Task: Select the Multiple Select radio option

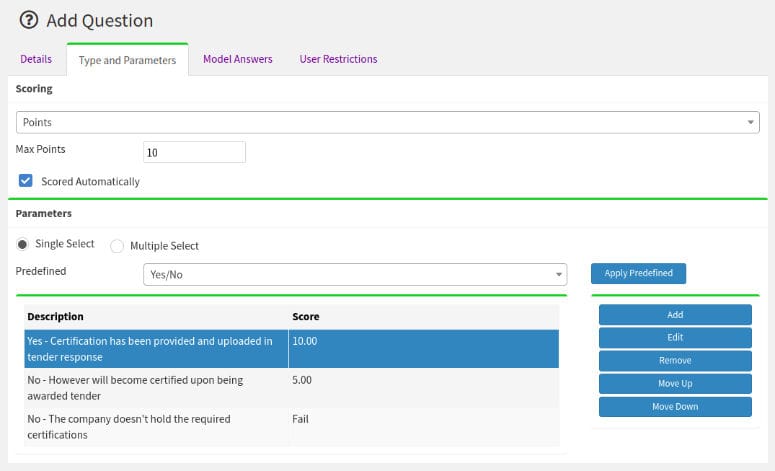Action: coord(117,246)
